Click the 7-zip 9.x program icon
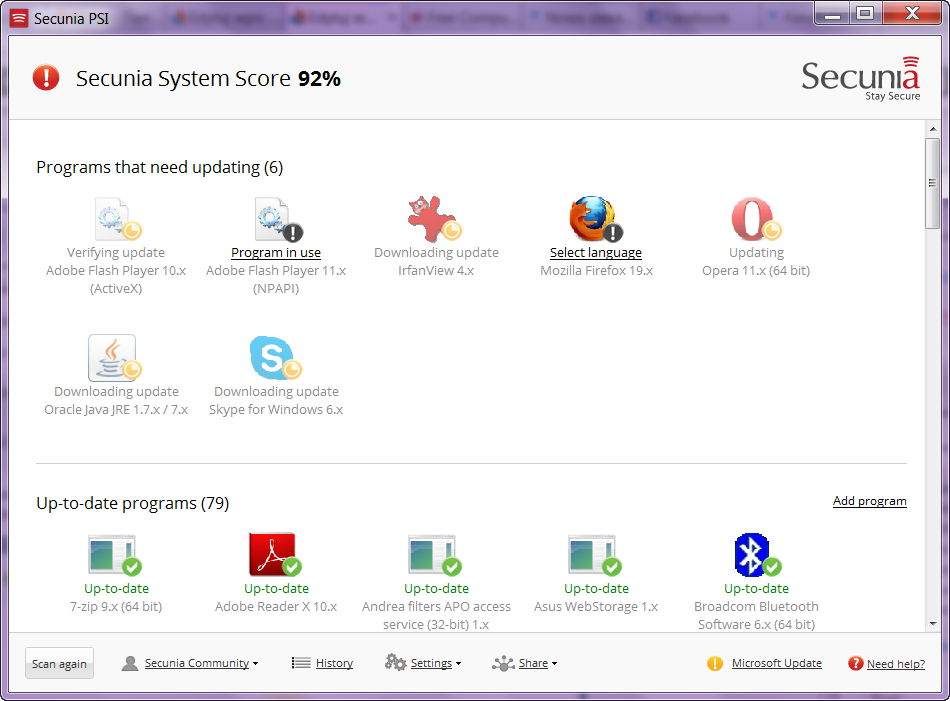This screenshot has height=701, width=950. point(115,554)
